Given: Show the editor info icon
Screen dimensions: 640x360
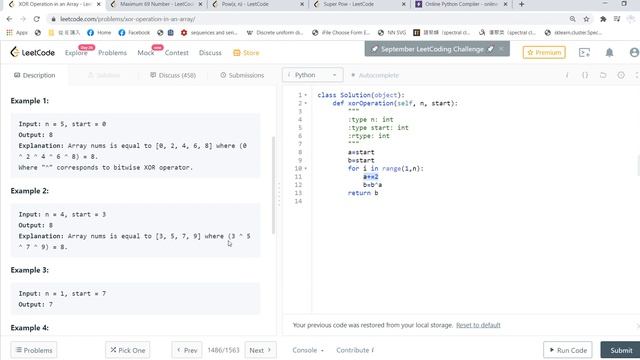Looking at the screenshot, I should [x=567, y=75].
